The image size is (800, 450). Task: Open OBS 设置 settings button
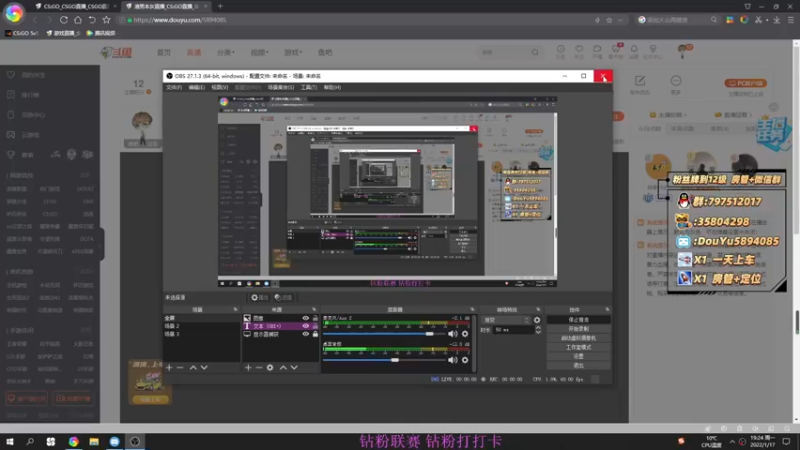578,356
